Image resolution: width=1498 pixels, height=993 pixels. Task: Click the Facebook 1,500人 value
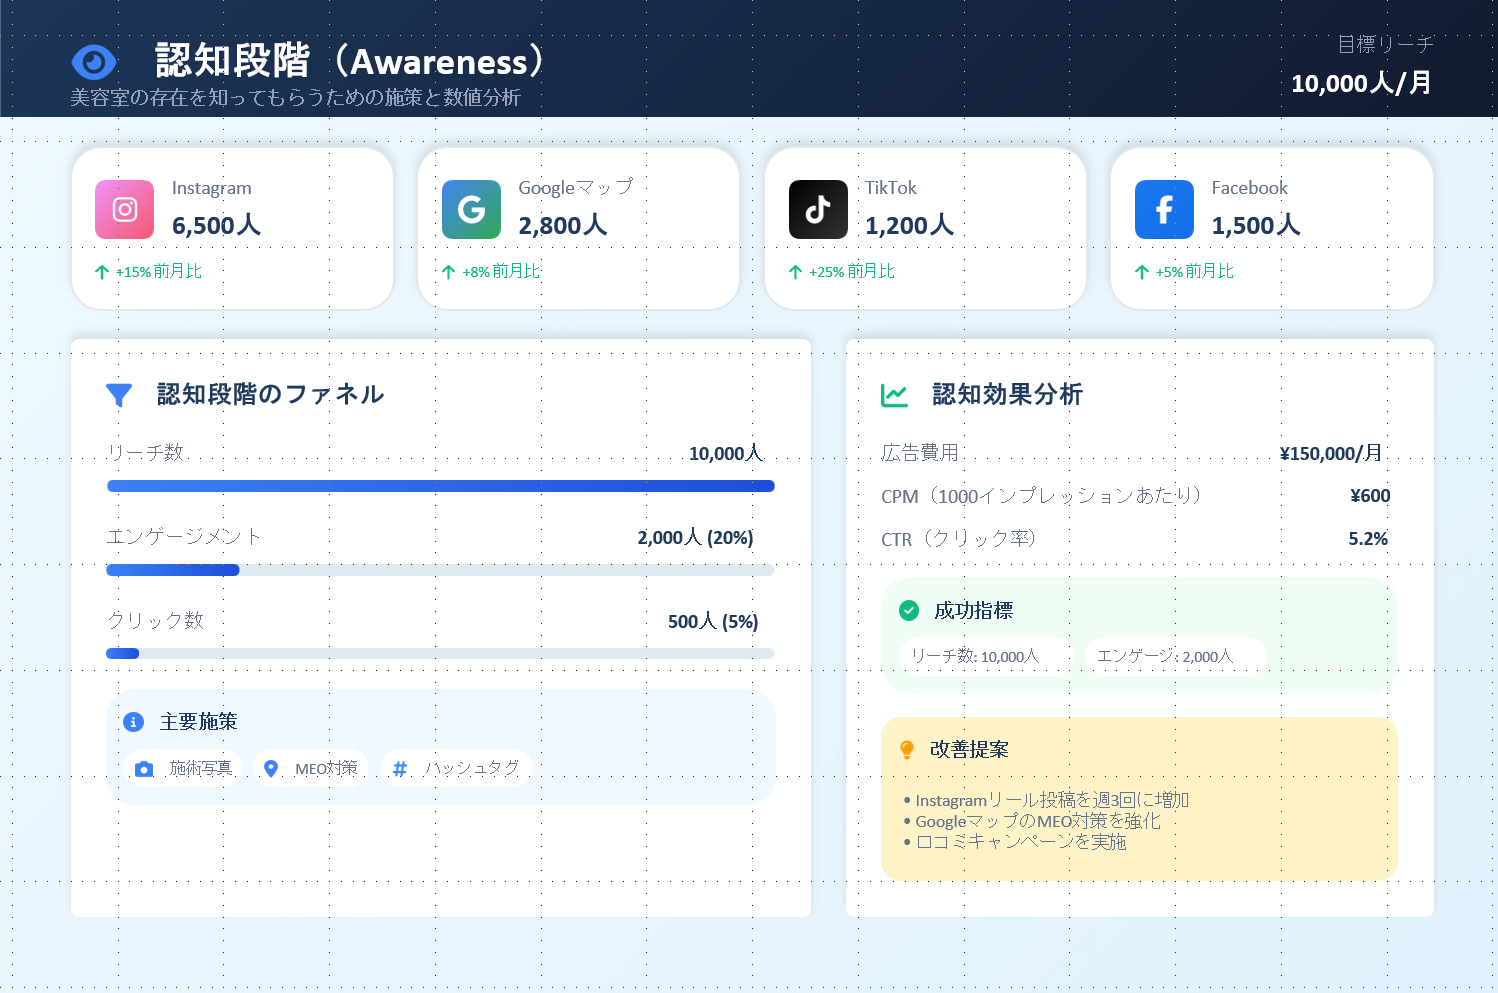[1256, 226]
